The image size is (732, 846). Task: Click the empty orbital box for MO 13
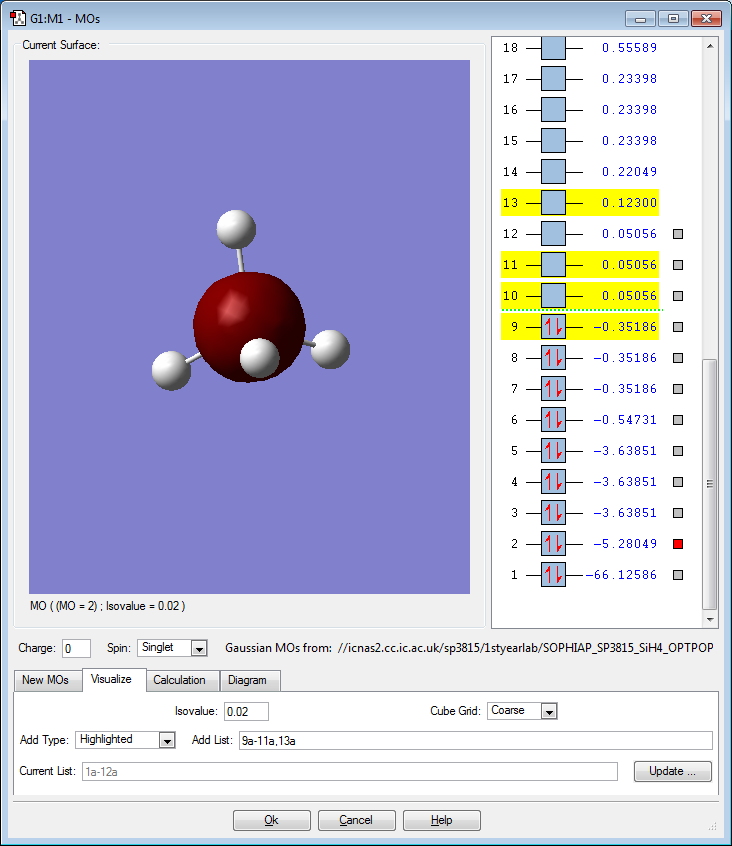[x=553, y=203]
